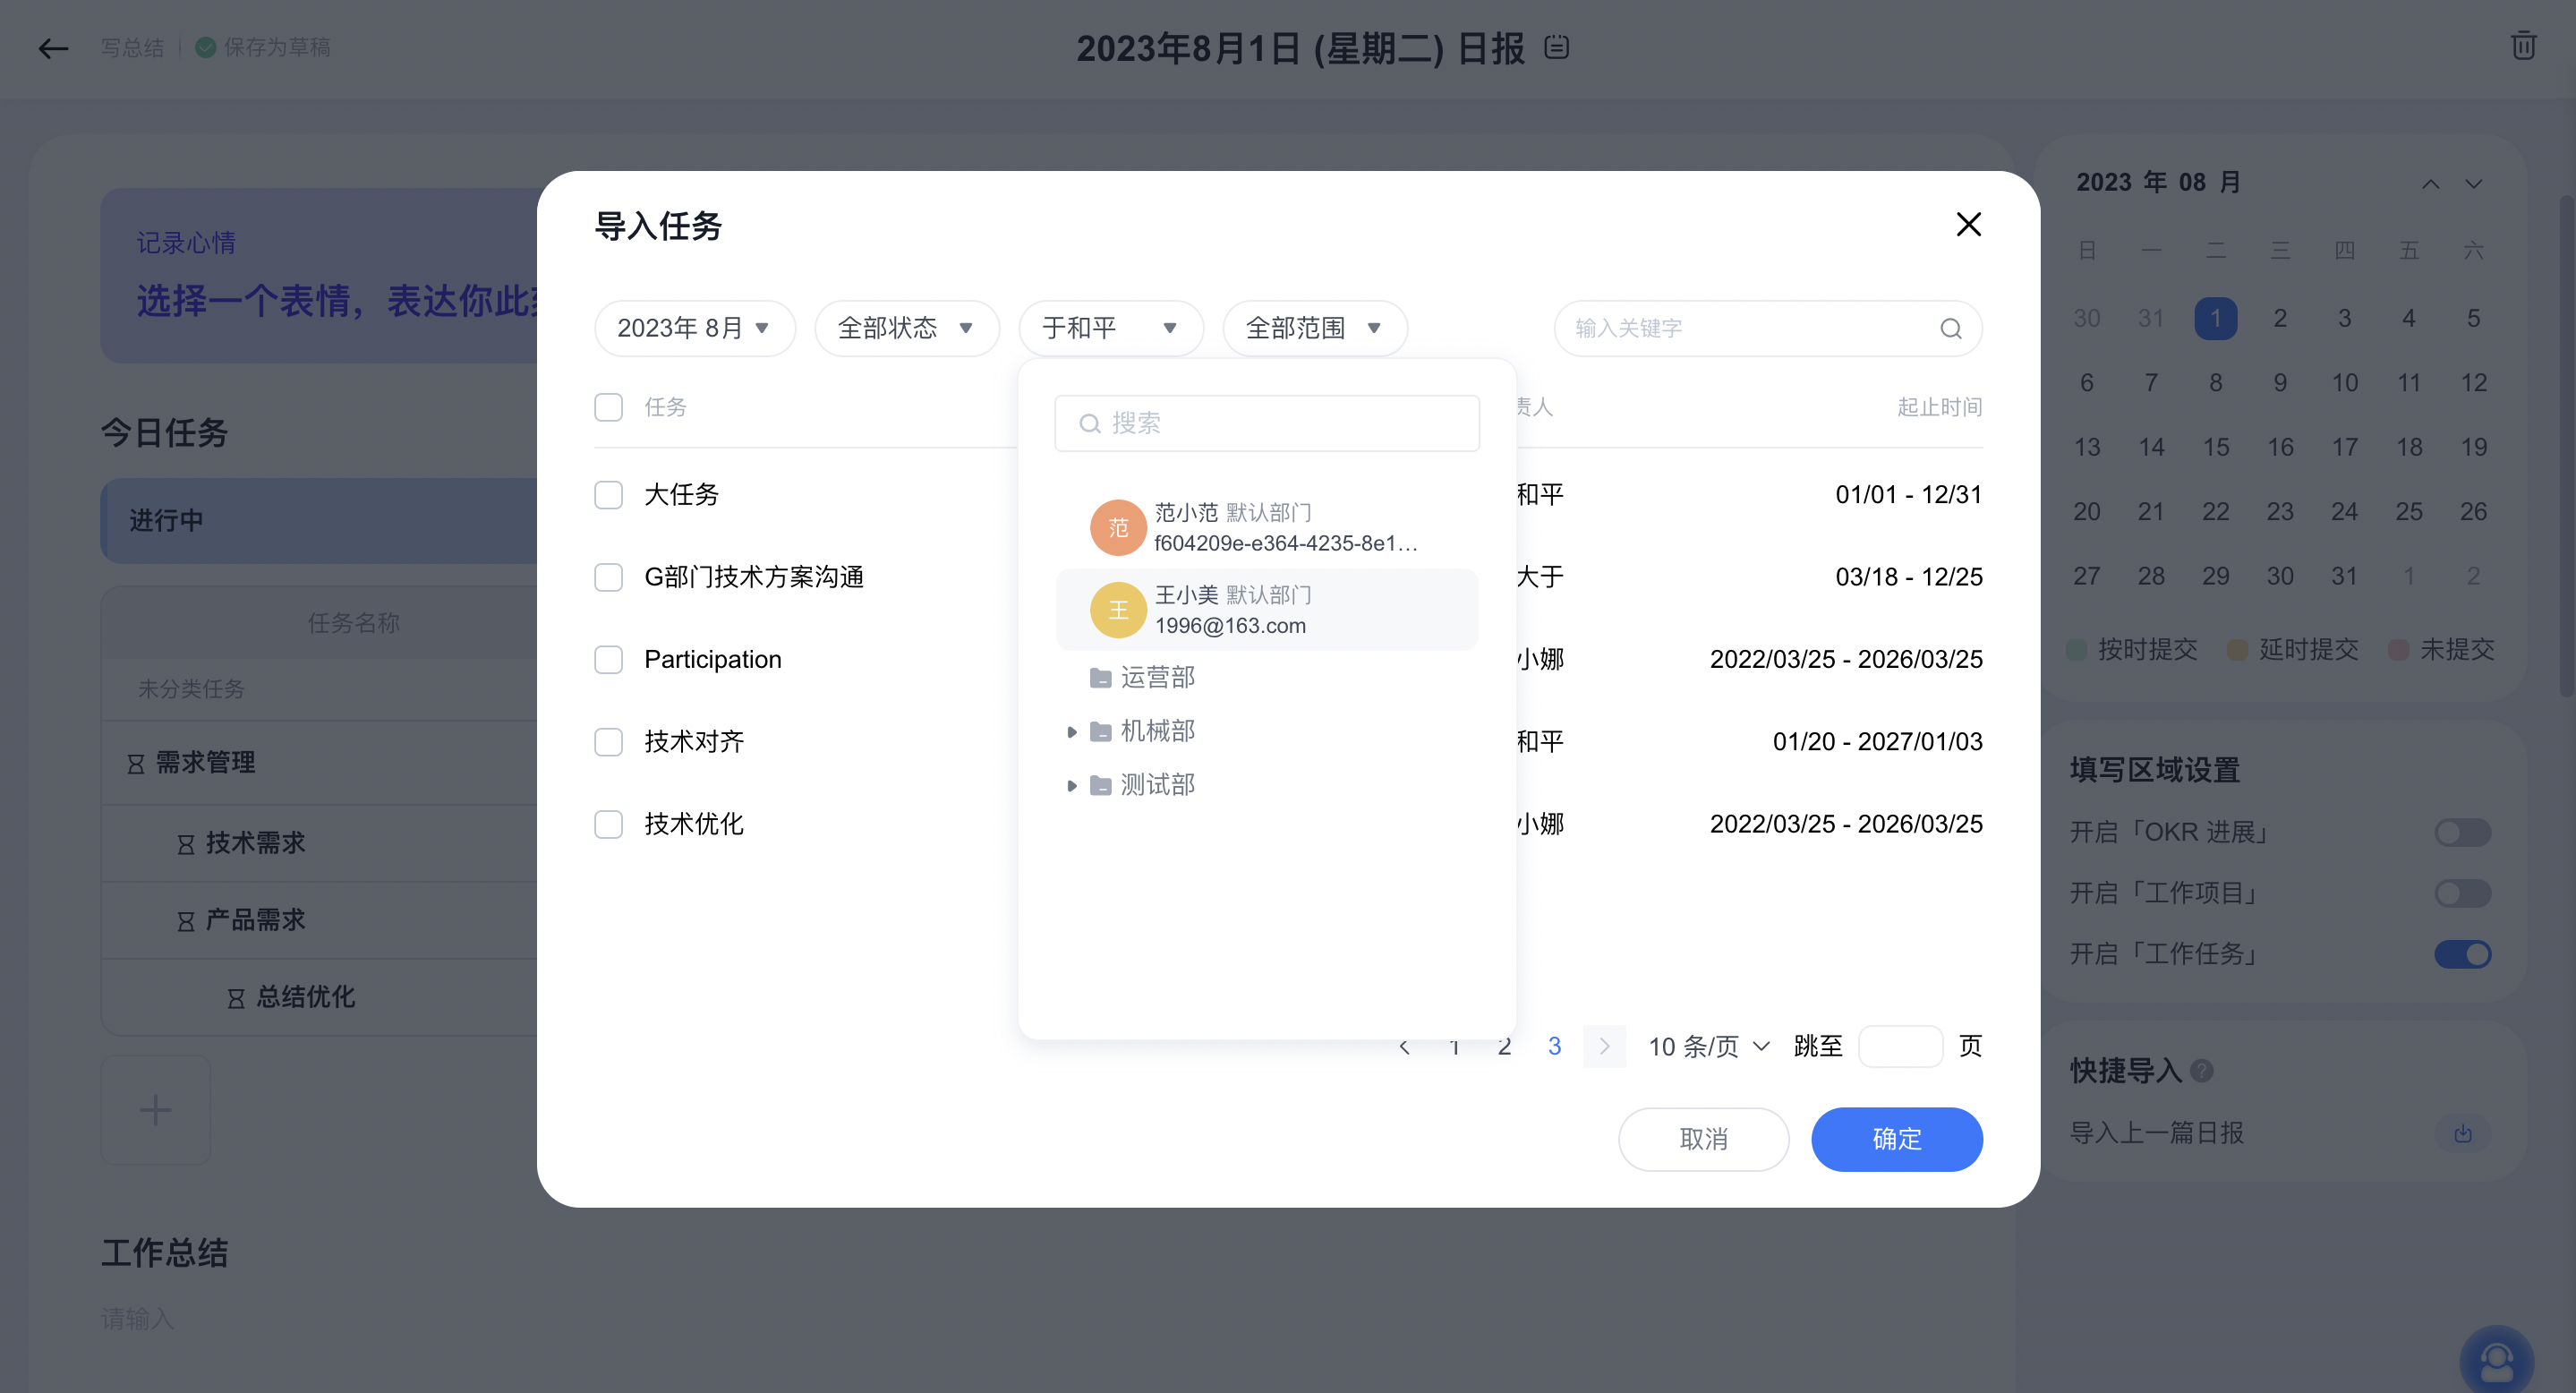
Task: Open the 全部状态 status dropdown
Action: click(x=907, y=328)
